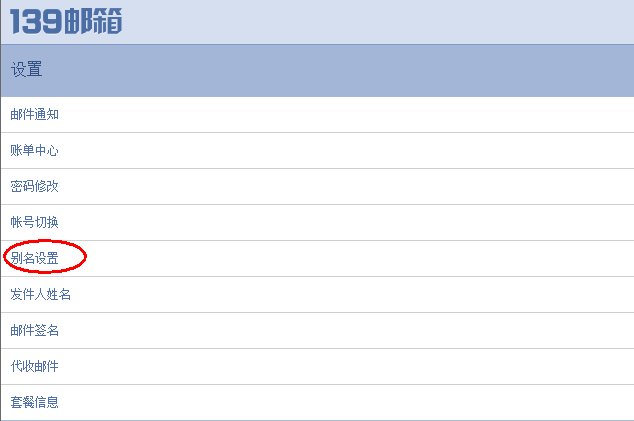
Task: Open the collect other mail row
Action: tap(316, 366)
